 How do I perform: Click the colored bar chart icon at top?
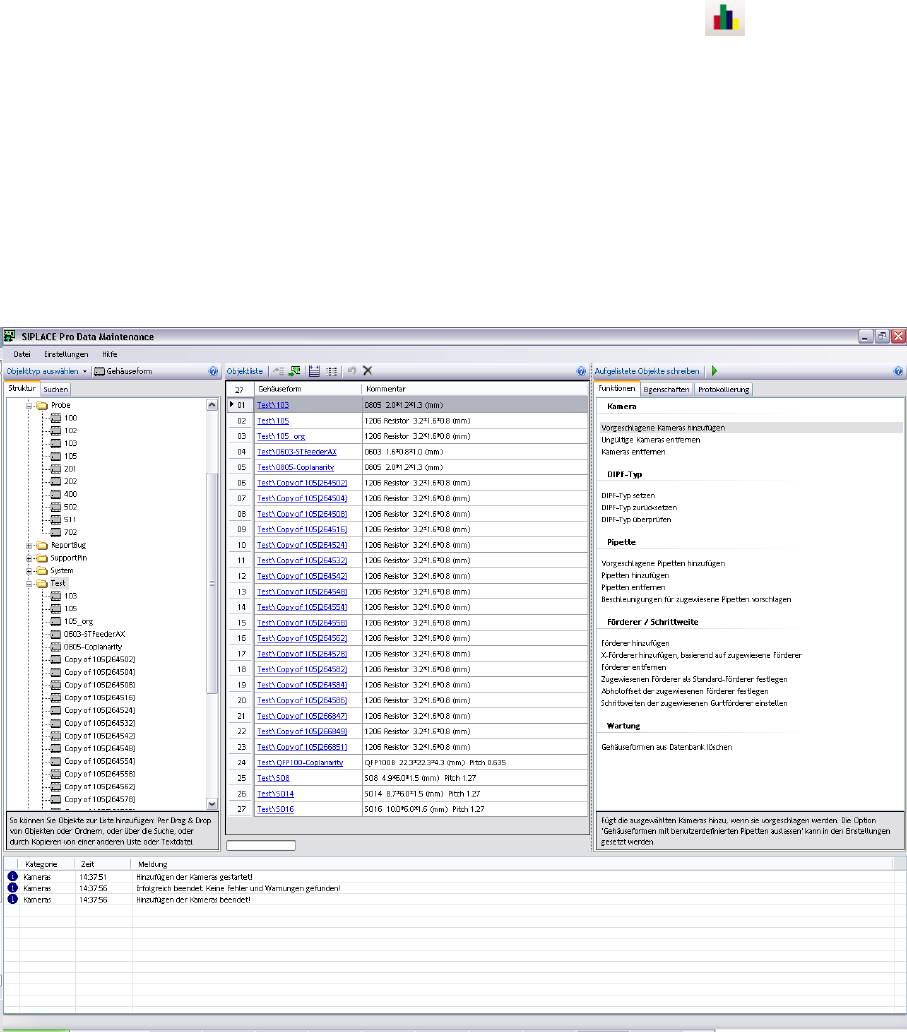(725, 18)
